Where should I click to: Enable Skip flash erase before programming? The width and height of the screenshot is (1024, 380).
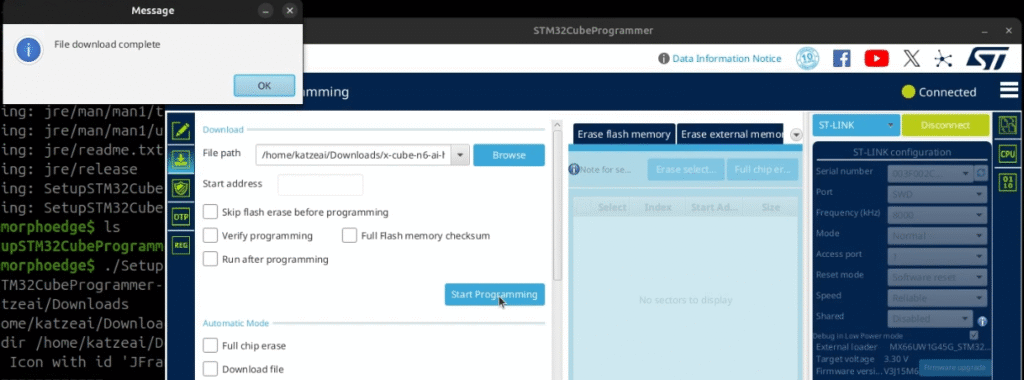pyautogui.click(x=210, y=212)
